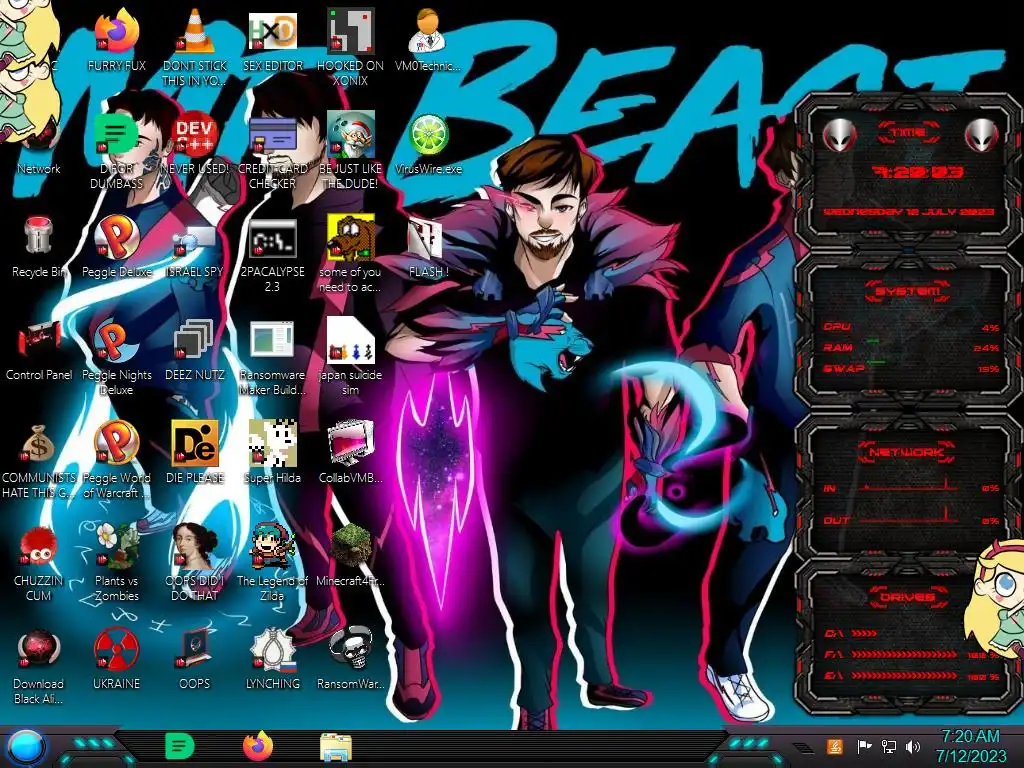Launch the NEVER USED! Dev-C++ icon
The width and height of the screenshot is (1024, 768).
tap(195, 135)
